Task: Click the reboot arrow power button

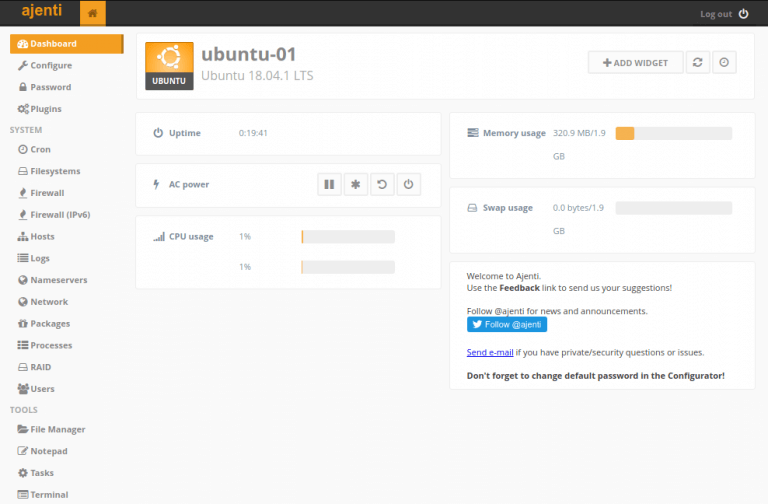Action: pyautogui.click(x=382, y=185)
